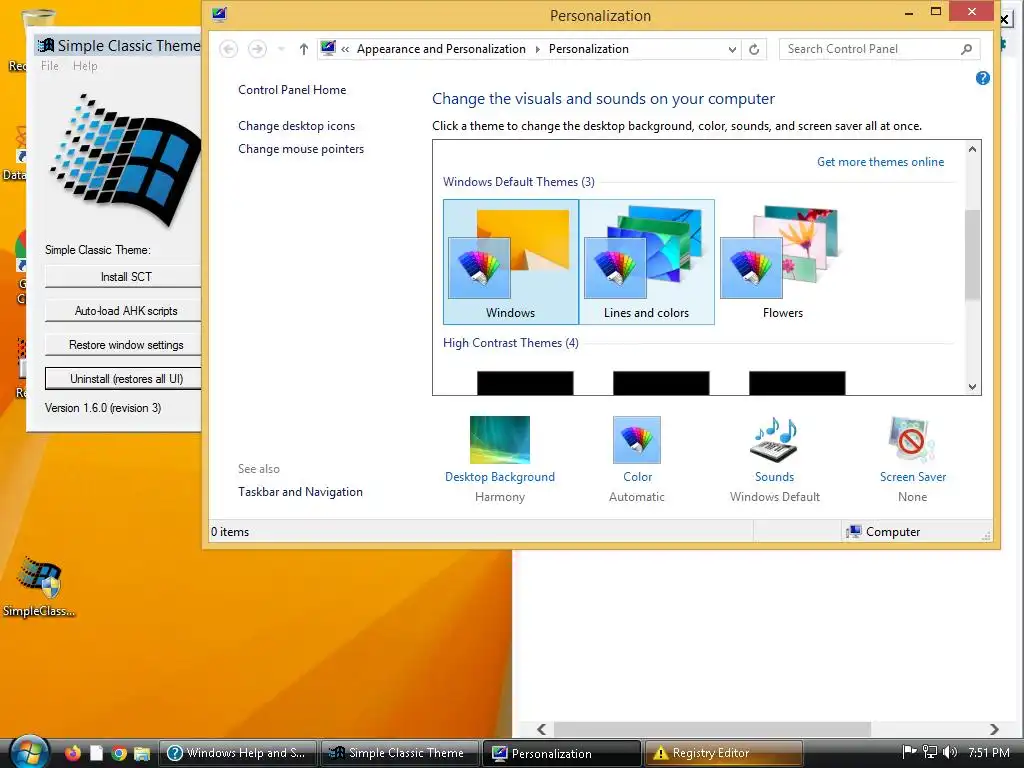Open Change mouse pointers link
Screen dimensions: 1024x768
point(301,149)
